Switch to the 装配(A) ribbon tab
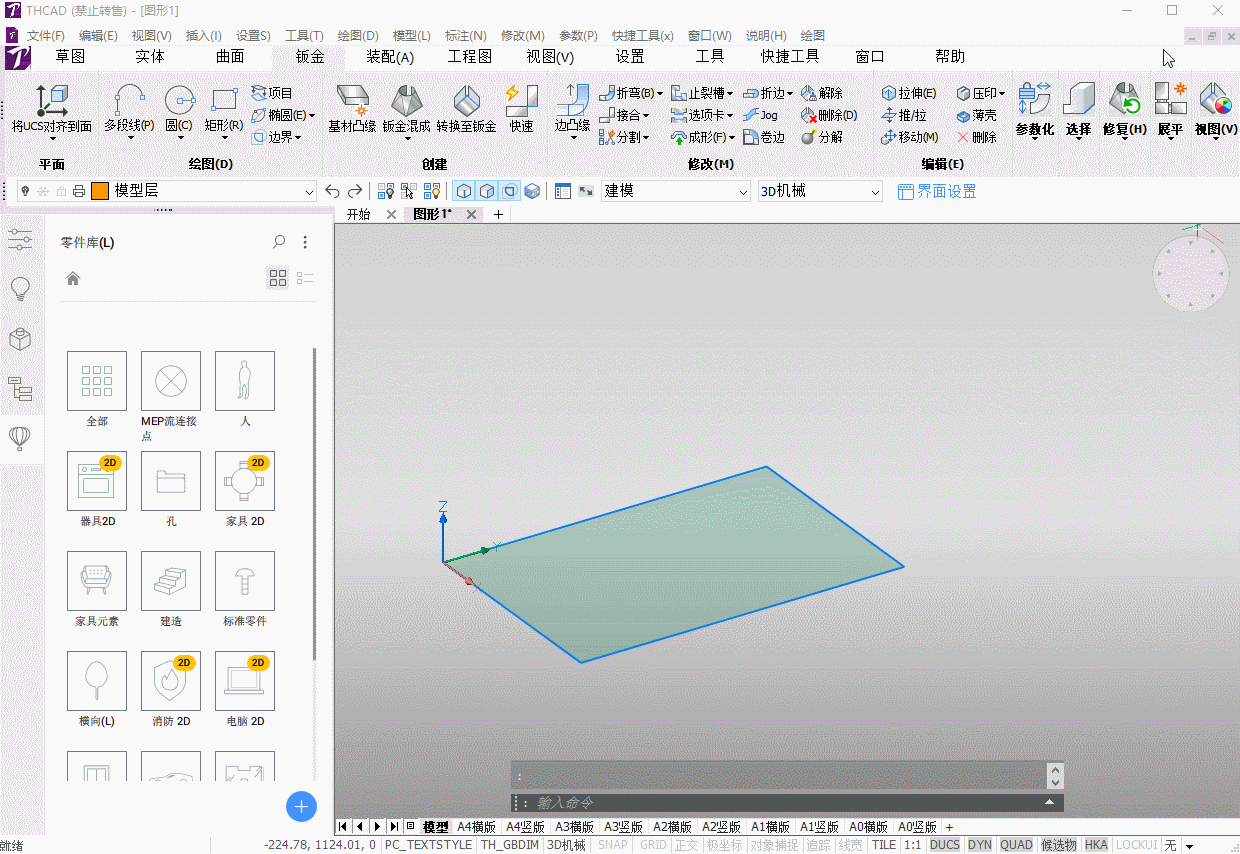1240x854 pixels. coord(389,57)
